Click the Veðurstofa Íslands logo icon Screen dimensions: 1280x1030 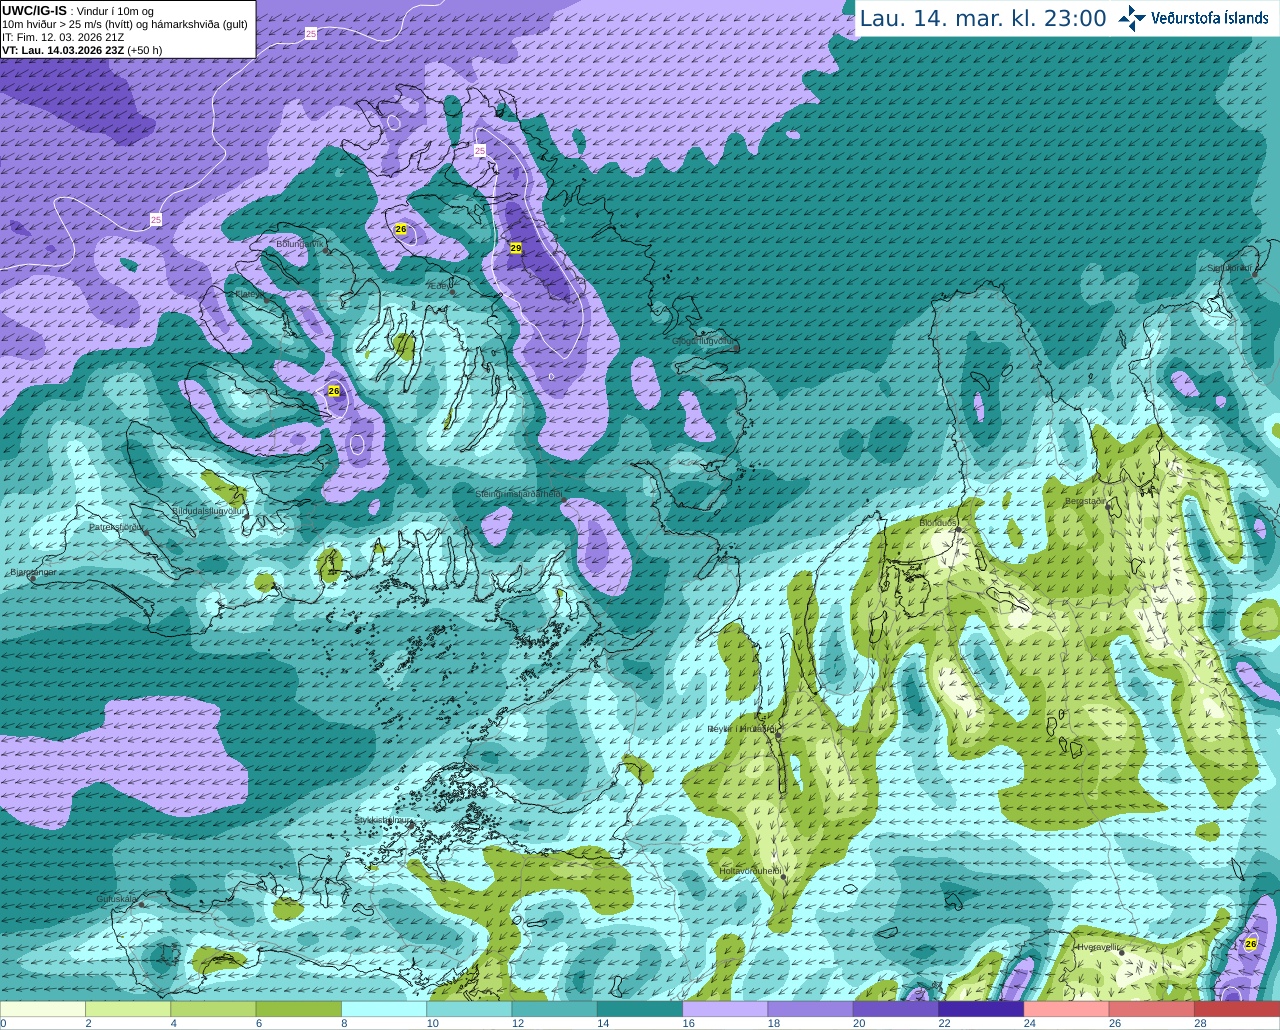tap(1132, 18)
